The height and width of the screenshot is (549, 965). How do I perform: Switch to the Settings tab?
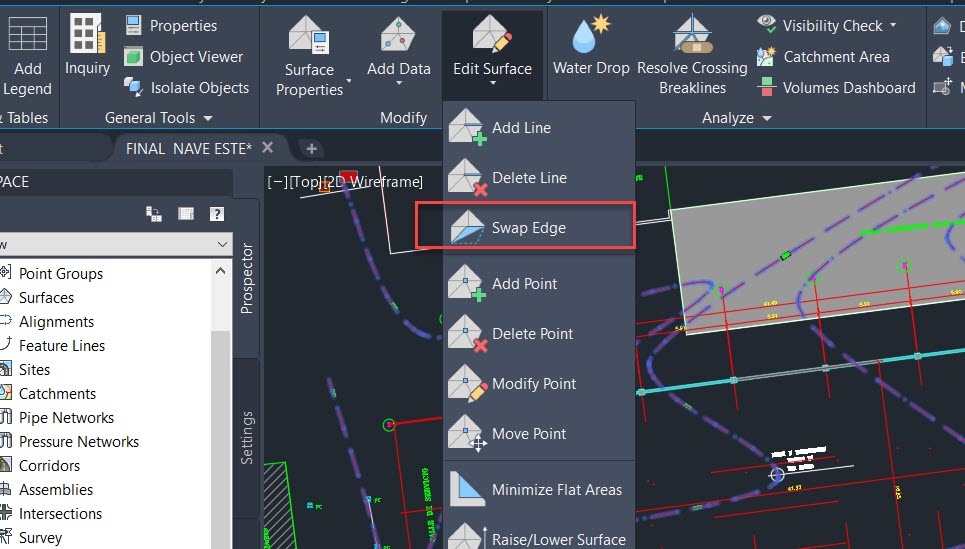click(x=247, y=438)
